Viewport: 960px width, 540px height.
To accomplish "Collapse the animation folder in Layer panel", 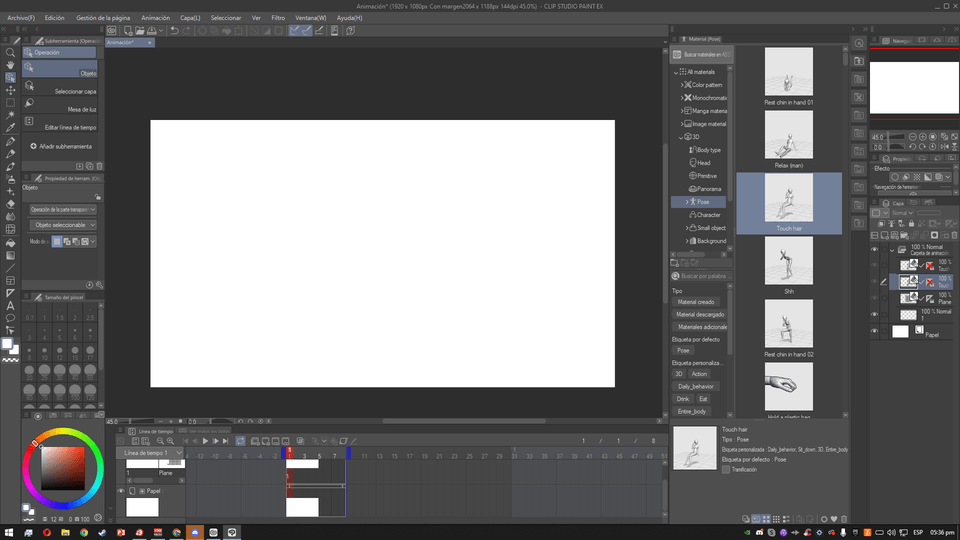I will tap(892, 250).
